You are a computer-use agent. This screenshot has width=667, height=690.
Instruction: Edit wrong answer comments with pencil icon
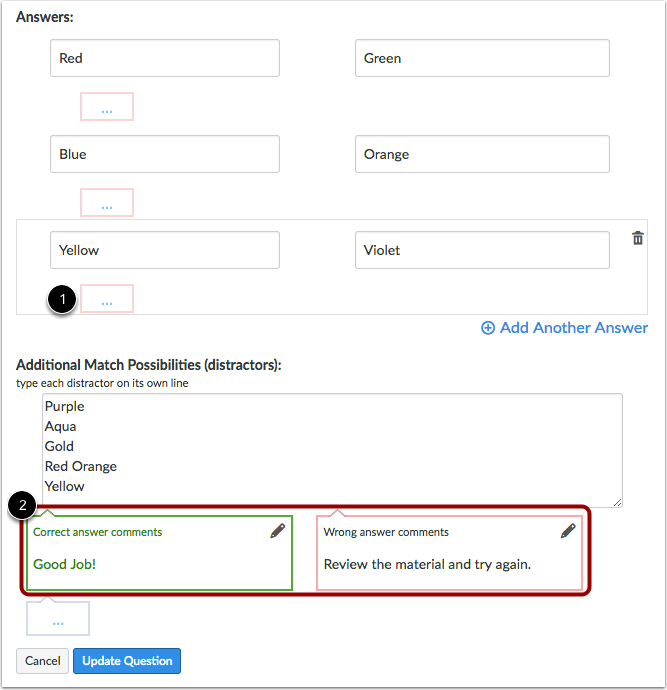click(568, 531)
